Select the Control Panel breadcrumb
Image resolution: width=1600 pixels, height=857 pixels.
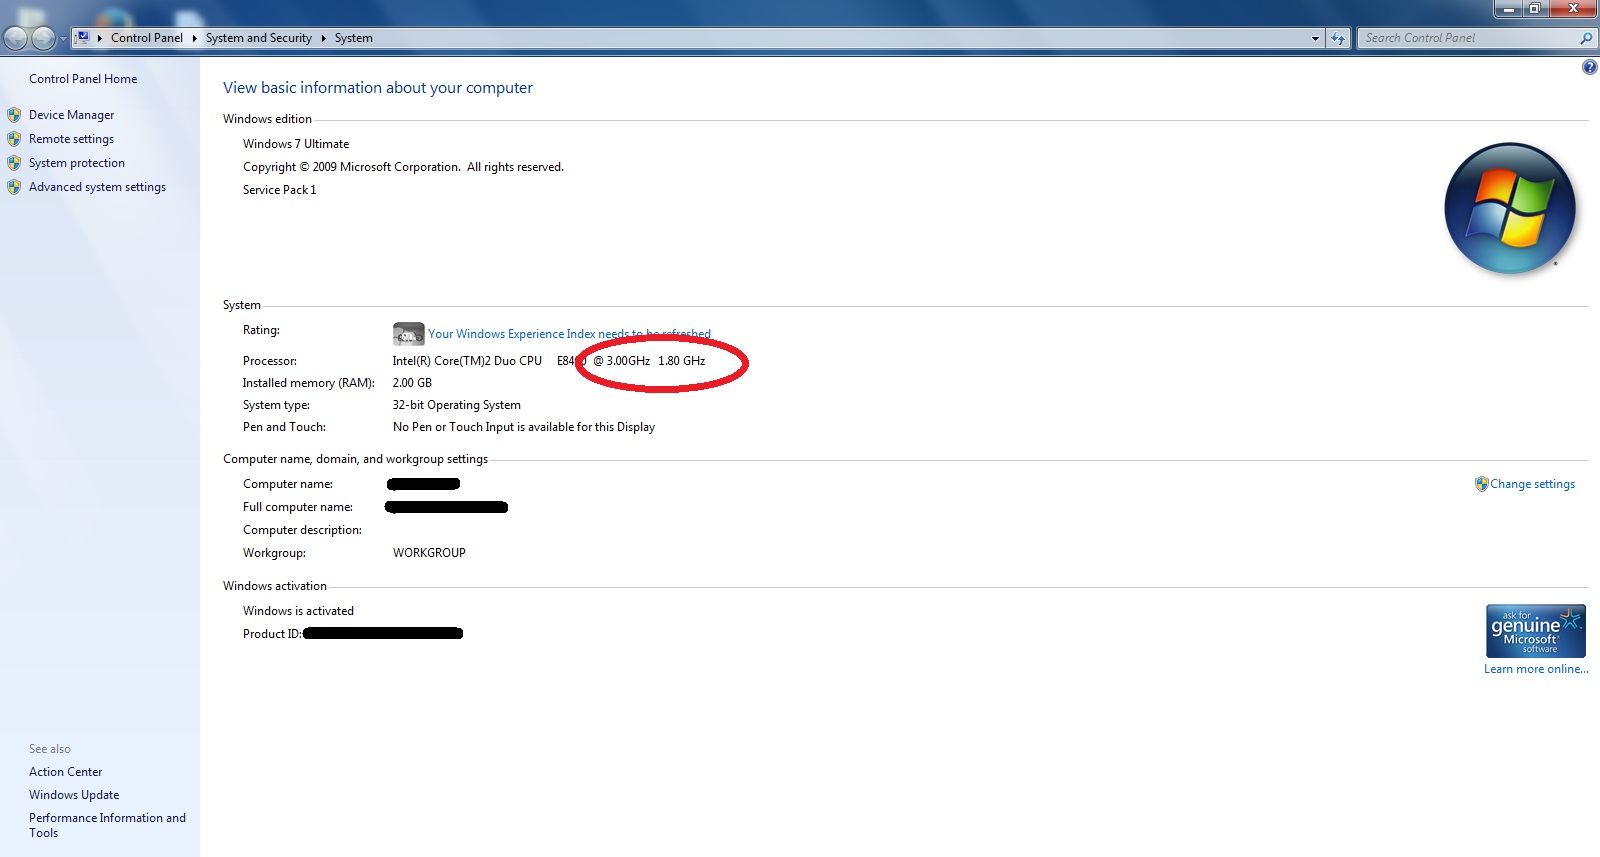pyautogui.click(x=147, y=38)
